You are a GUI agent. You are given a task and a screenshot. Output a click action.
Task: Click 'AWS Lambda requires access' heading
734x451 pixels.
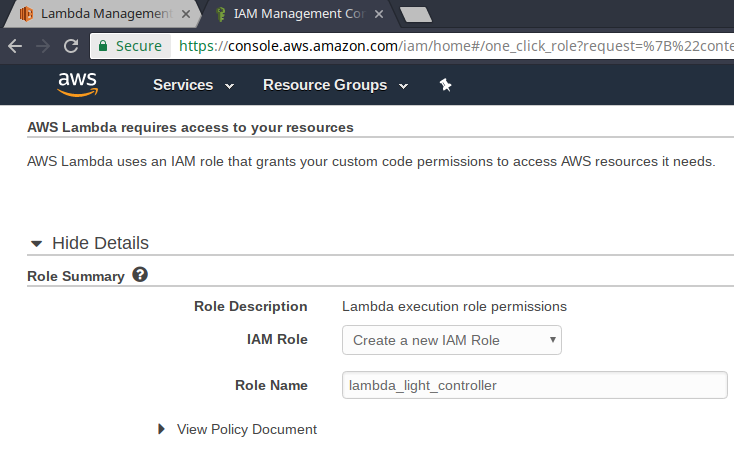tap(190, 127)
